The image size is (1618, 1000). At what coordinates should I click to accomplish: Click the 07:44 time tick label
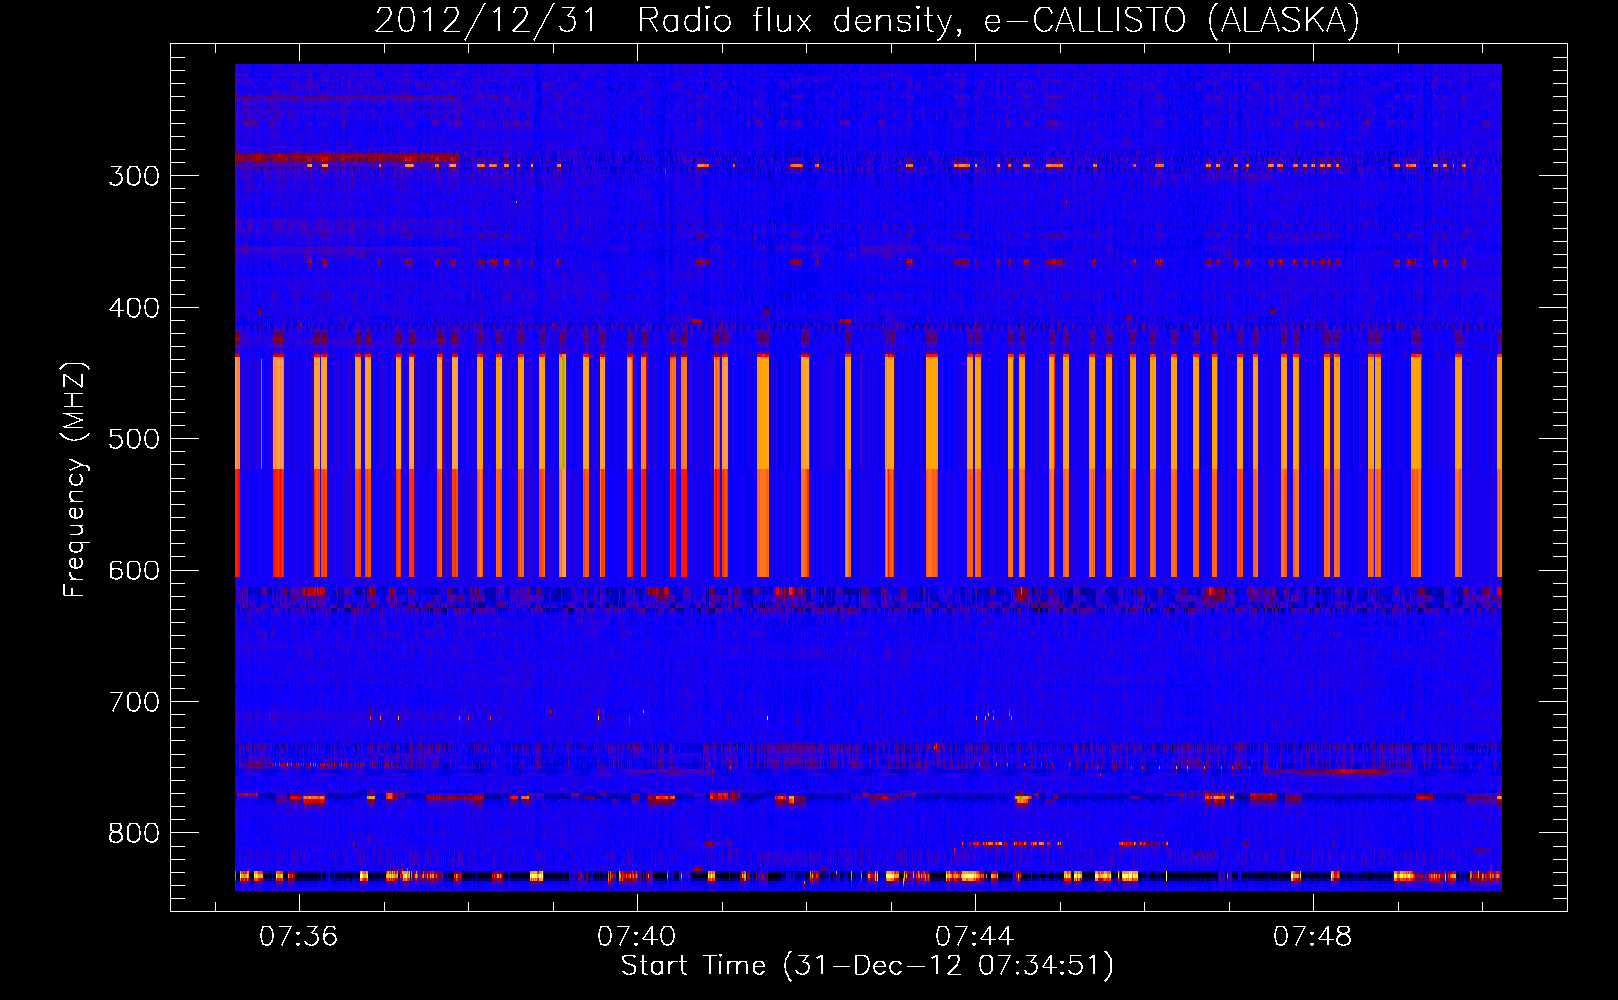pyautogui.click(x=975, y=937)
